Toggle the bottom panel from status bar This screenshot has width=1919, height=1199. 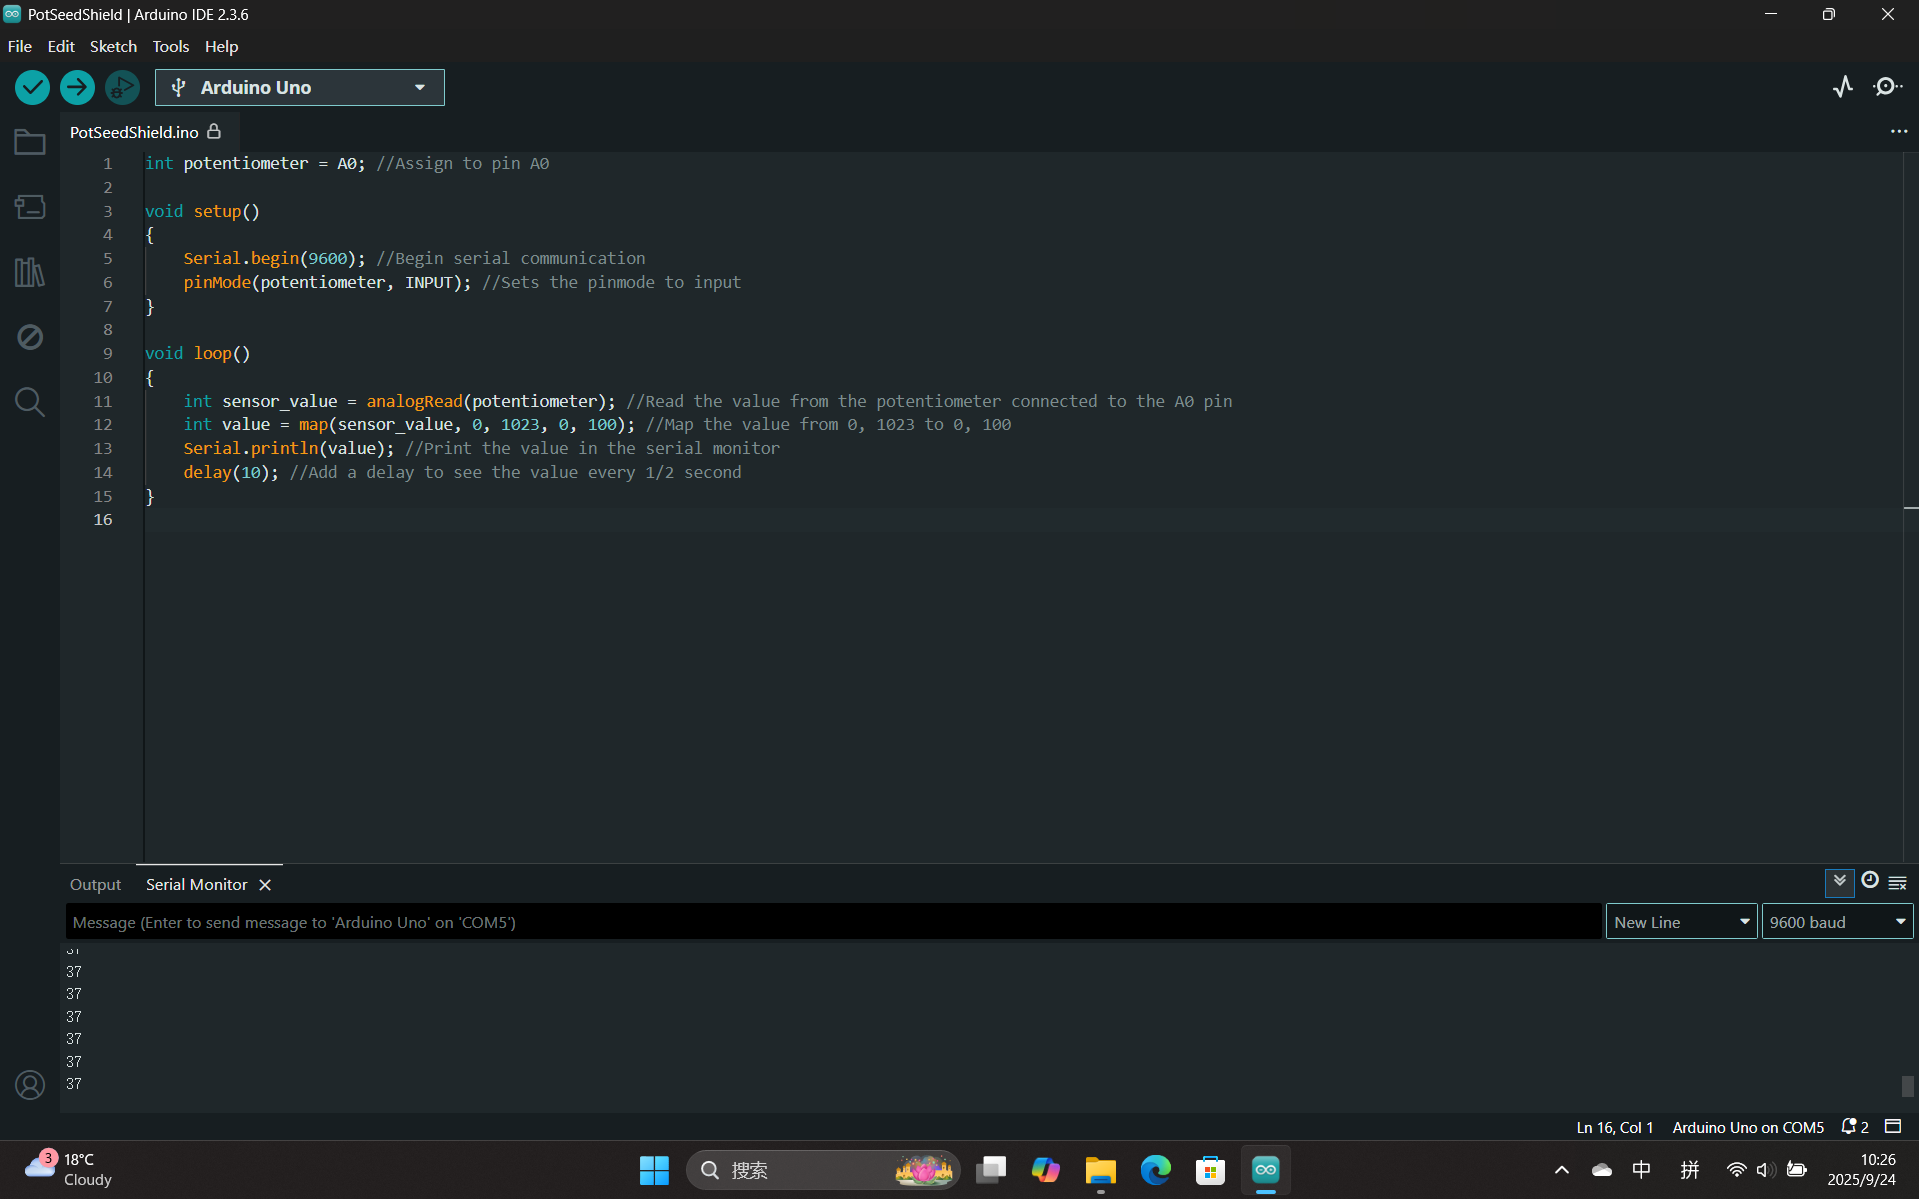[x=1893, y=1127]
